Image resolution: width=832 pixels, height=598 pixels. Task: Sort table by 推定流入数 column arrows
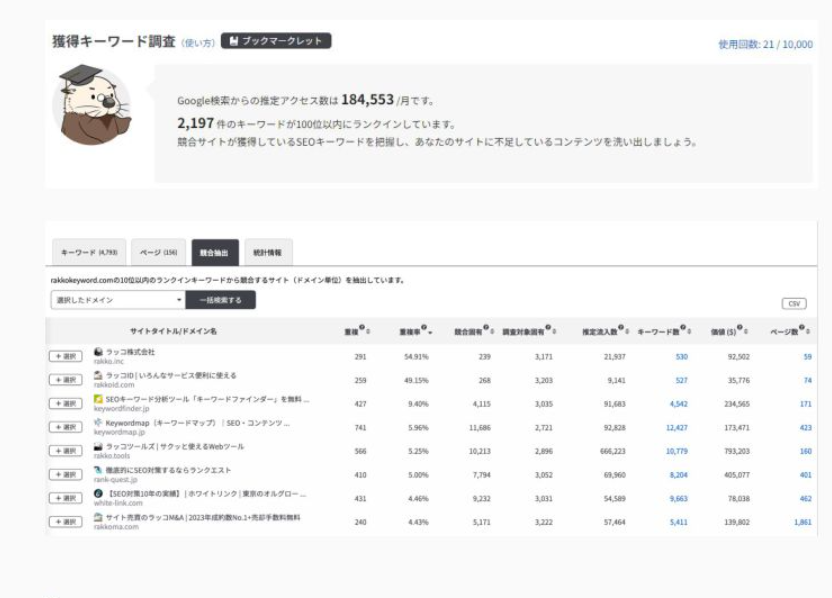[627, 332]
